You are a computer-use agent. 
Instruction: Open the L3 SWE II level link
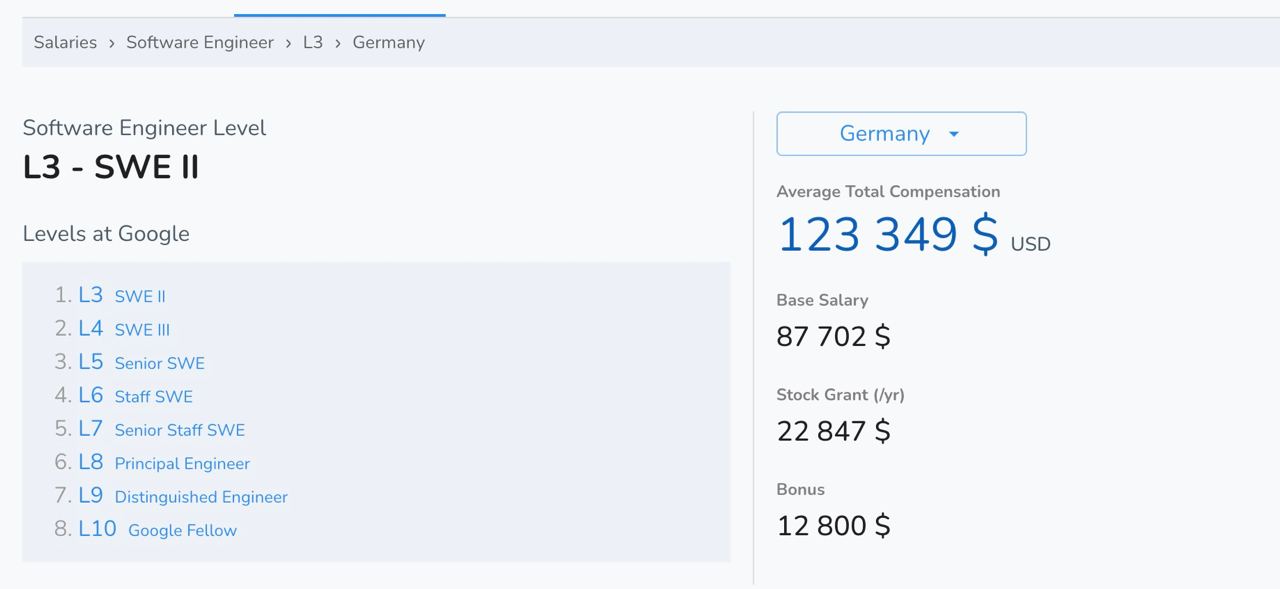pyautogui.click(x=122, y=295)
